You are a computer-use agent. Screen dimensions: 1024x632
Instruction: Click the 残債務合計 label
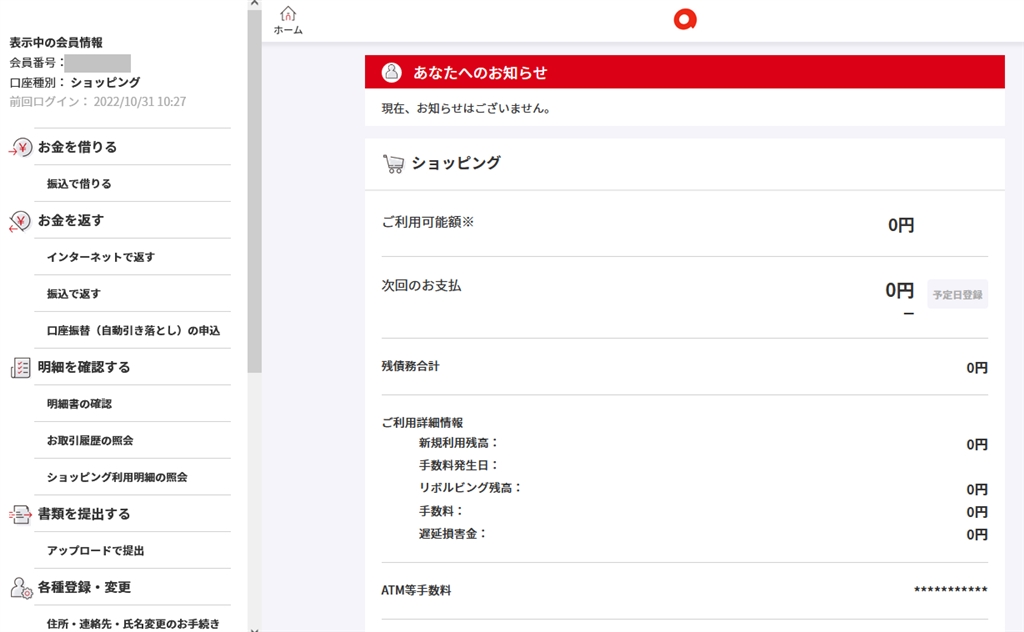[410, 366]
